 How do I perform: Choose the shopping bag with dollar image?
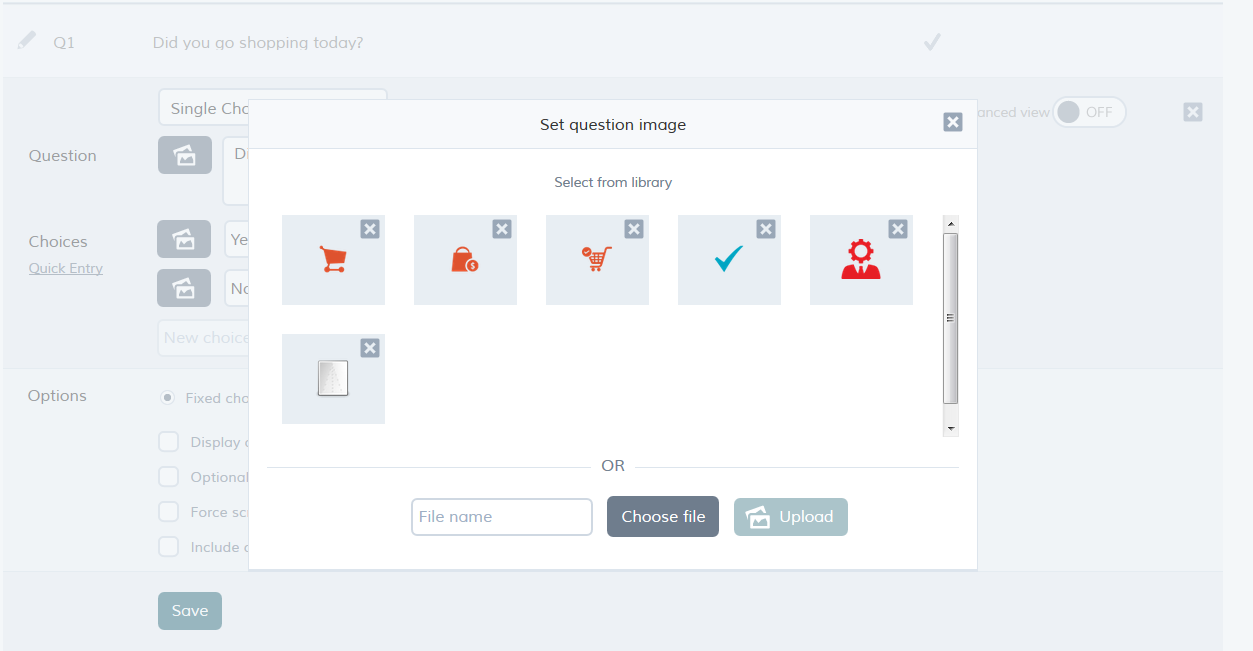(x=465, y=260)
